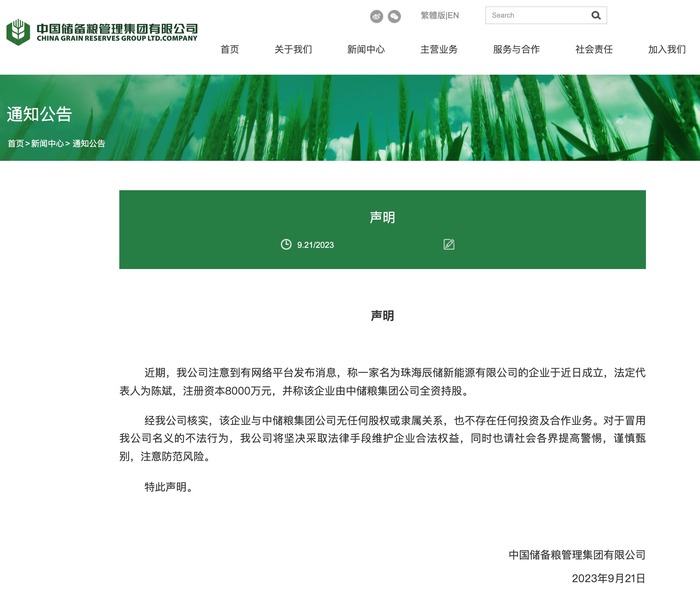The width and height of the screenshot is (700, 608).
Task: Click the paragraph starting with 近期，我公司注意到
Action: point(382,382)
